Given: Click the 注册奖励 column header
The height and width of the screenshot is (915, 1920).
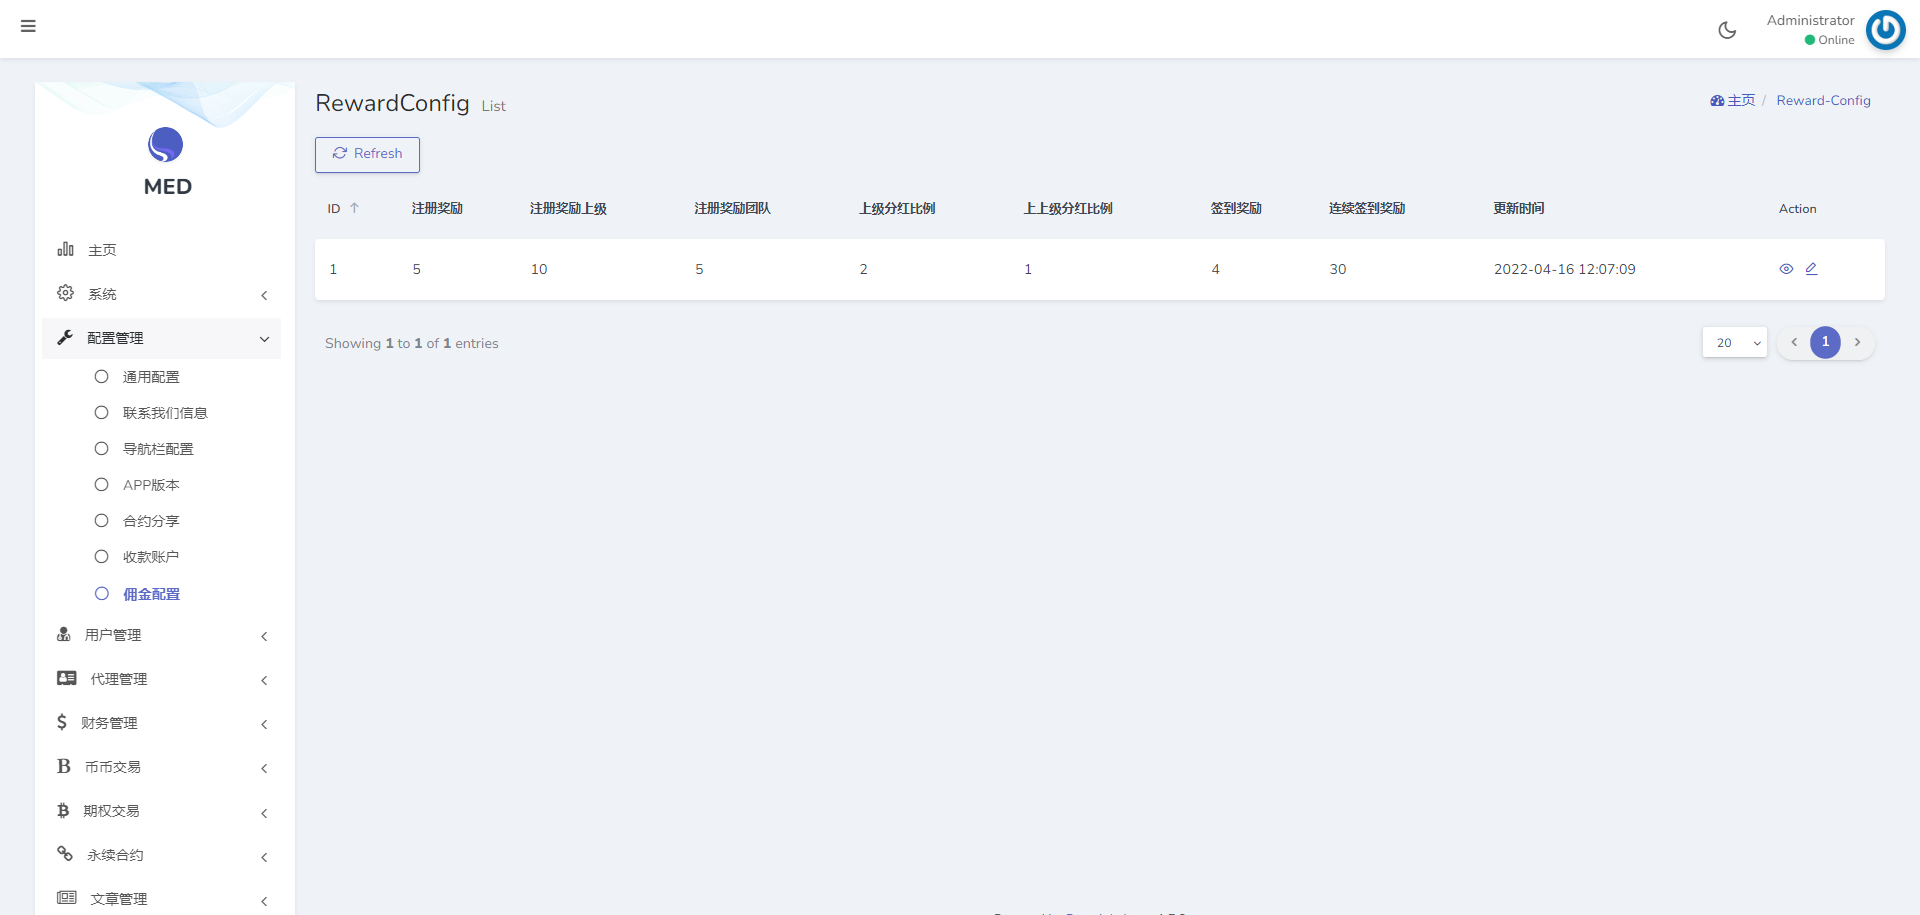Looking at the screenshot, I should (437, 208).
